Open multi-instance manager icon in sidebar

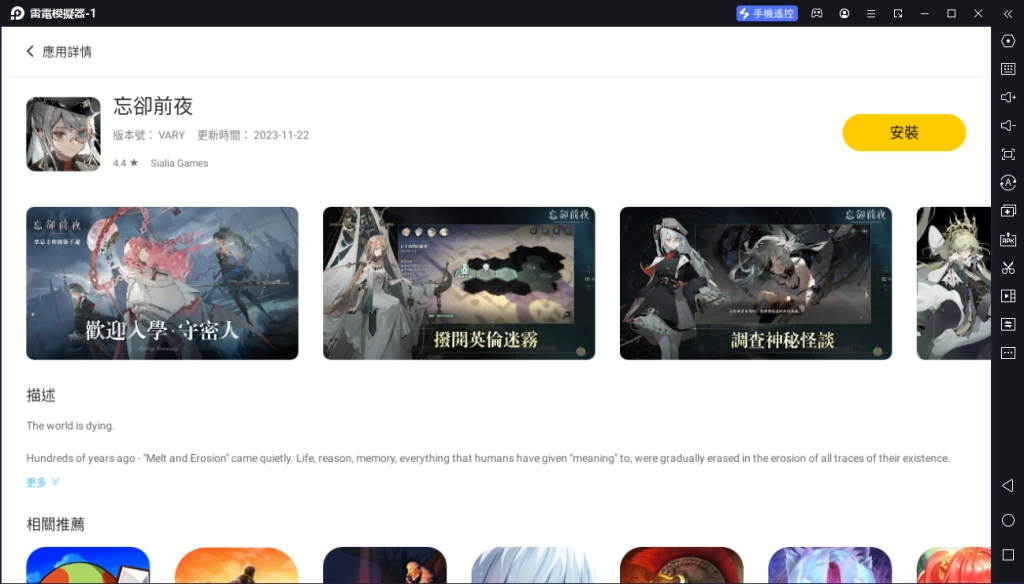1008,211
